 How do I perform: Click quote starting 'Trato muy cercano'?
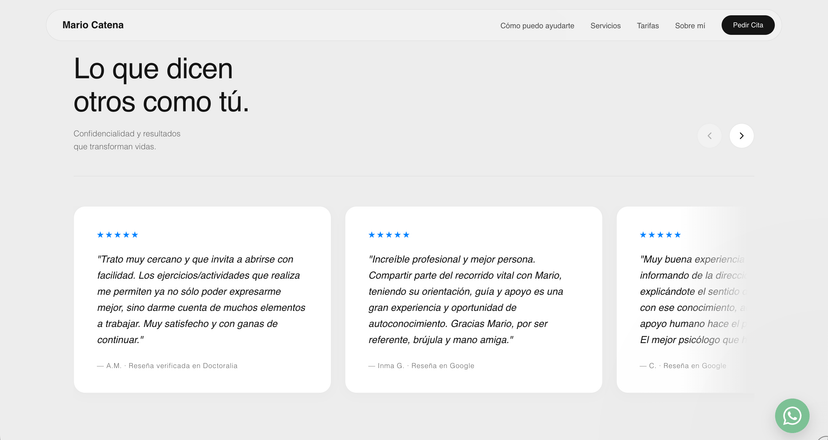(201, 299)
